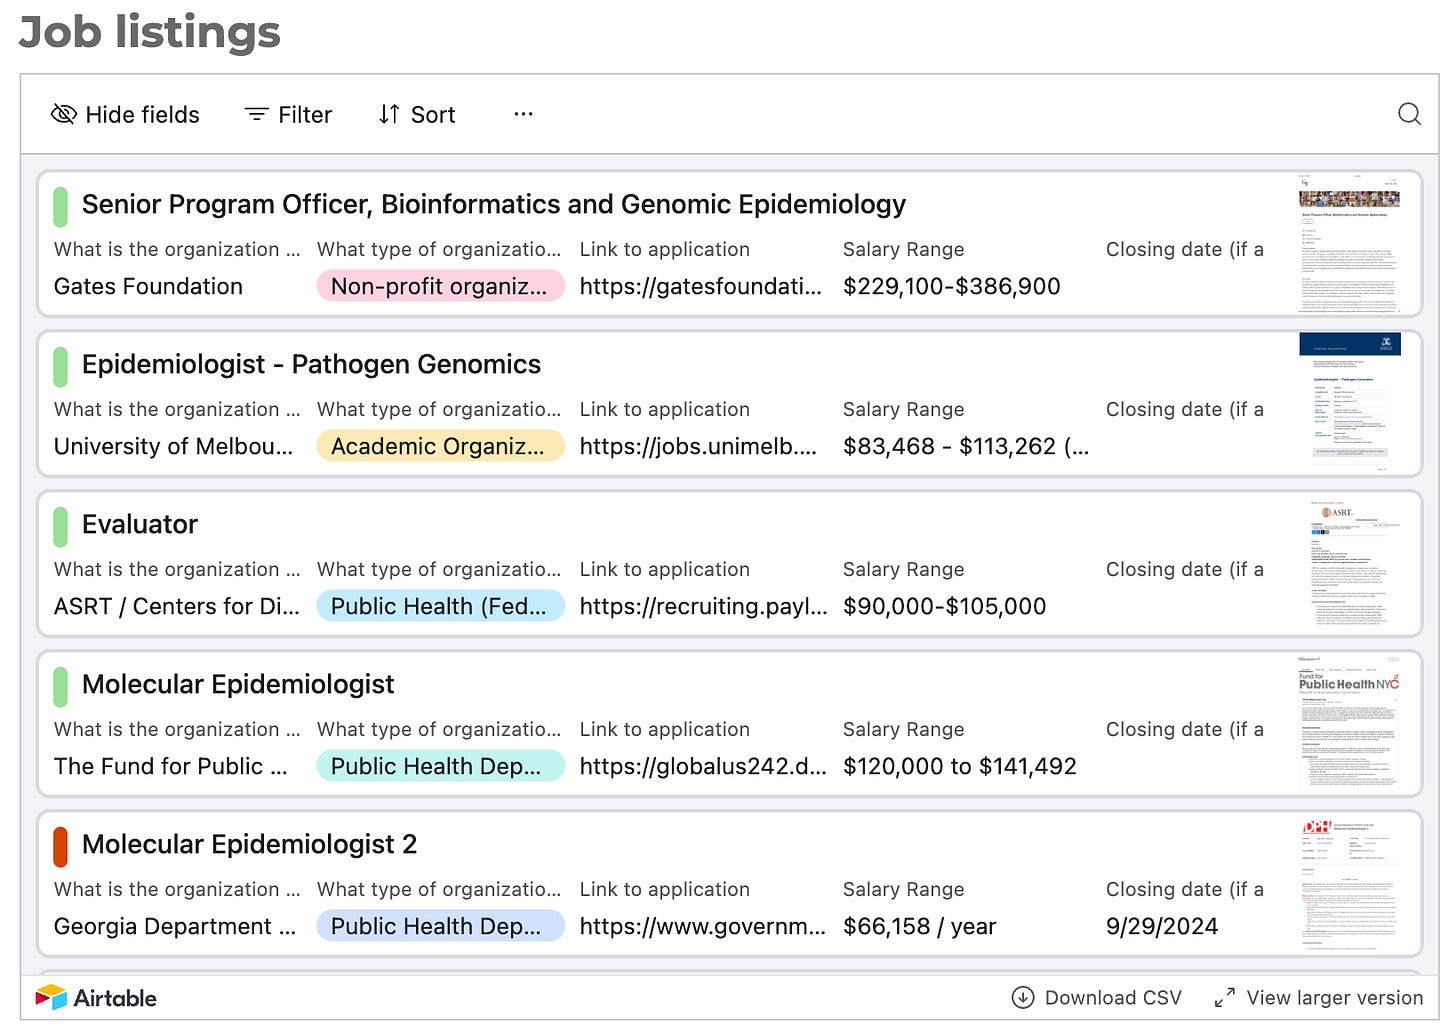Click salary $90,000-$105,000
1456x1033 pixels.
945,607
